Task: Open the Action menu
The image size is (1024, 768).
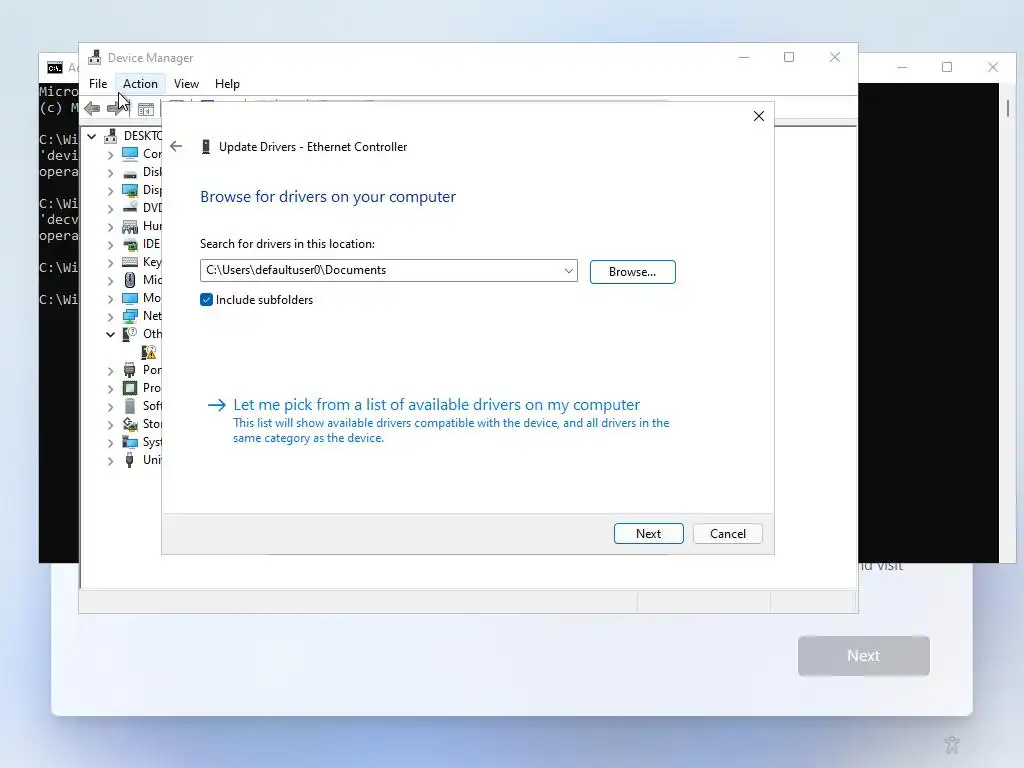Action: coord(140,84)
